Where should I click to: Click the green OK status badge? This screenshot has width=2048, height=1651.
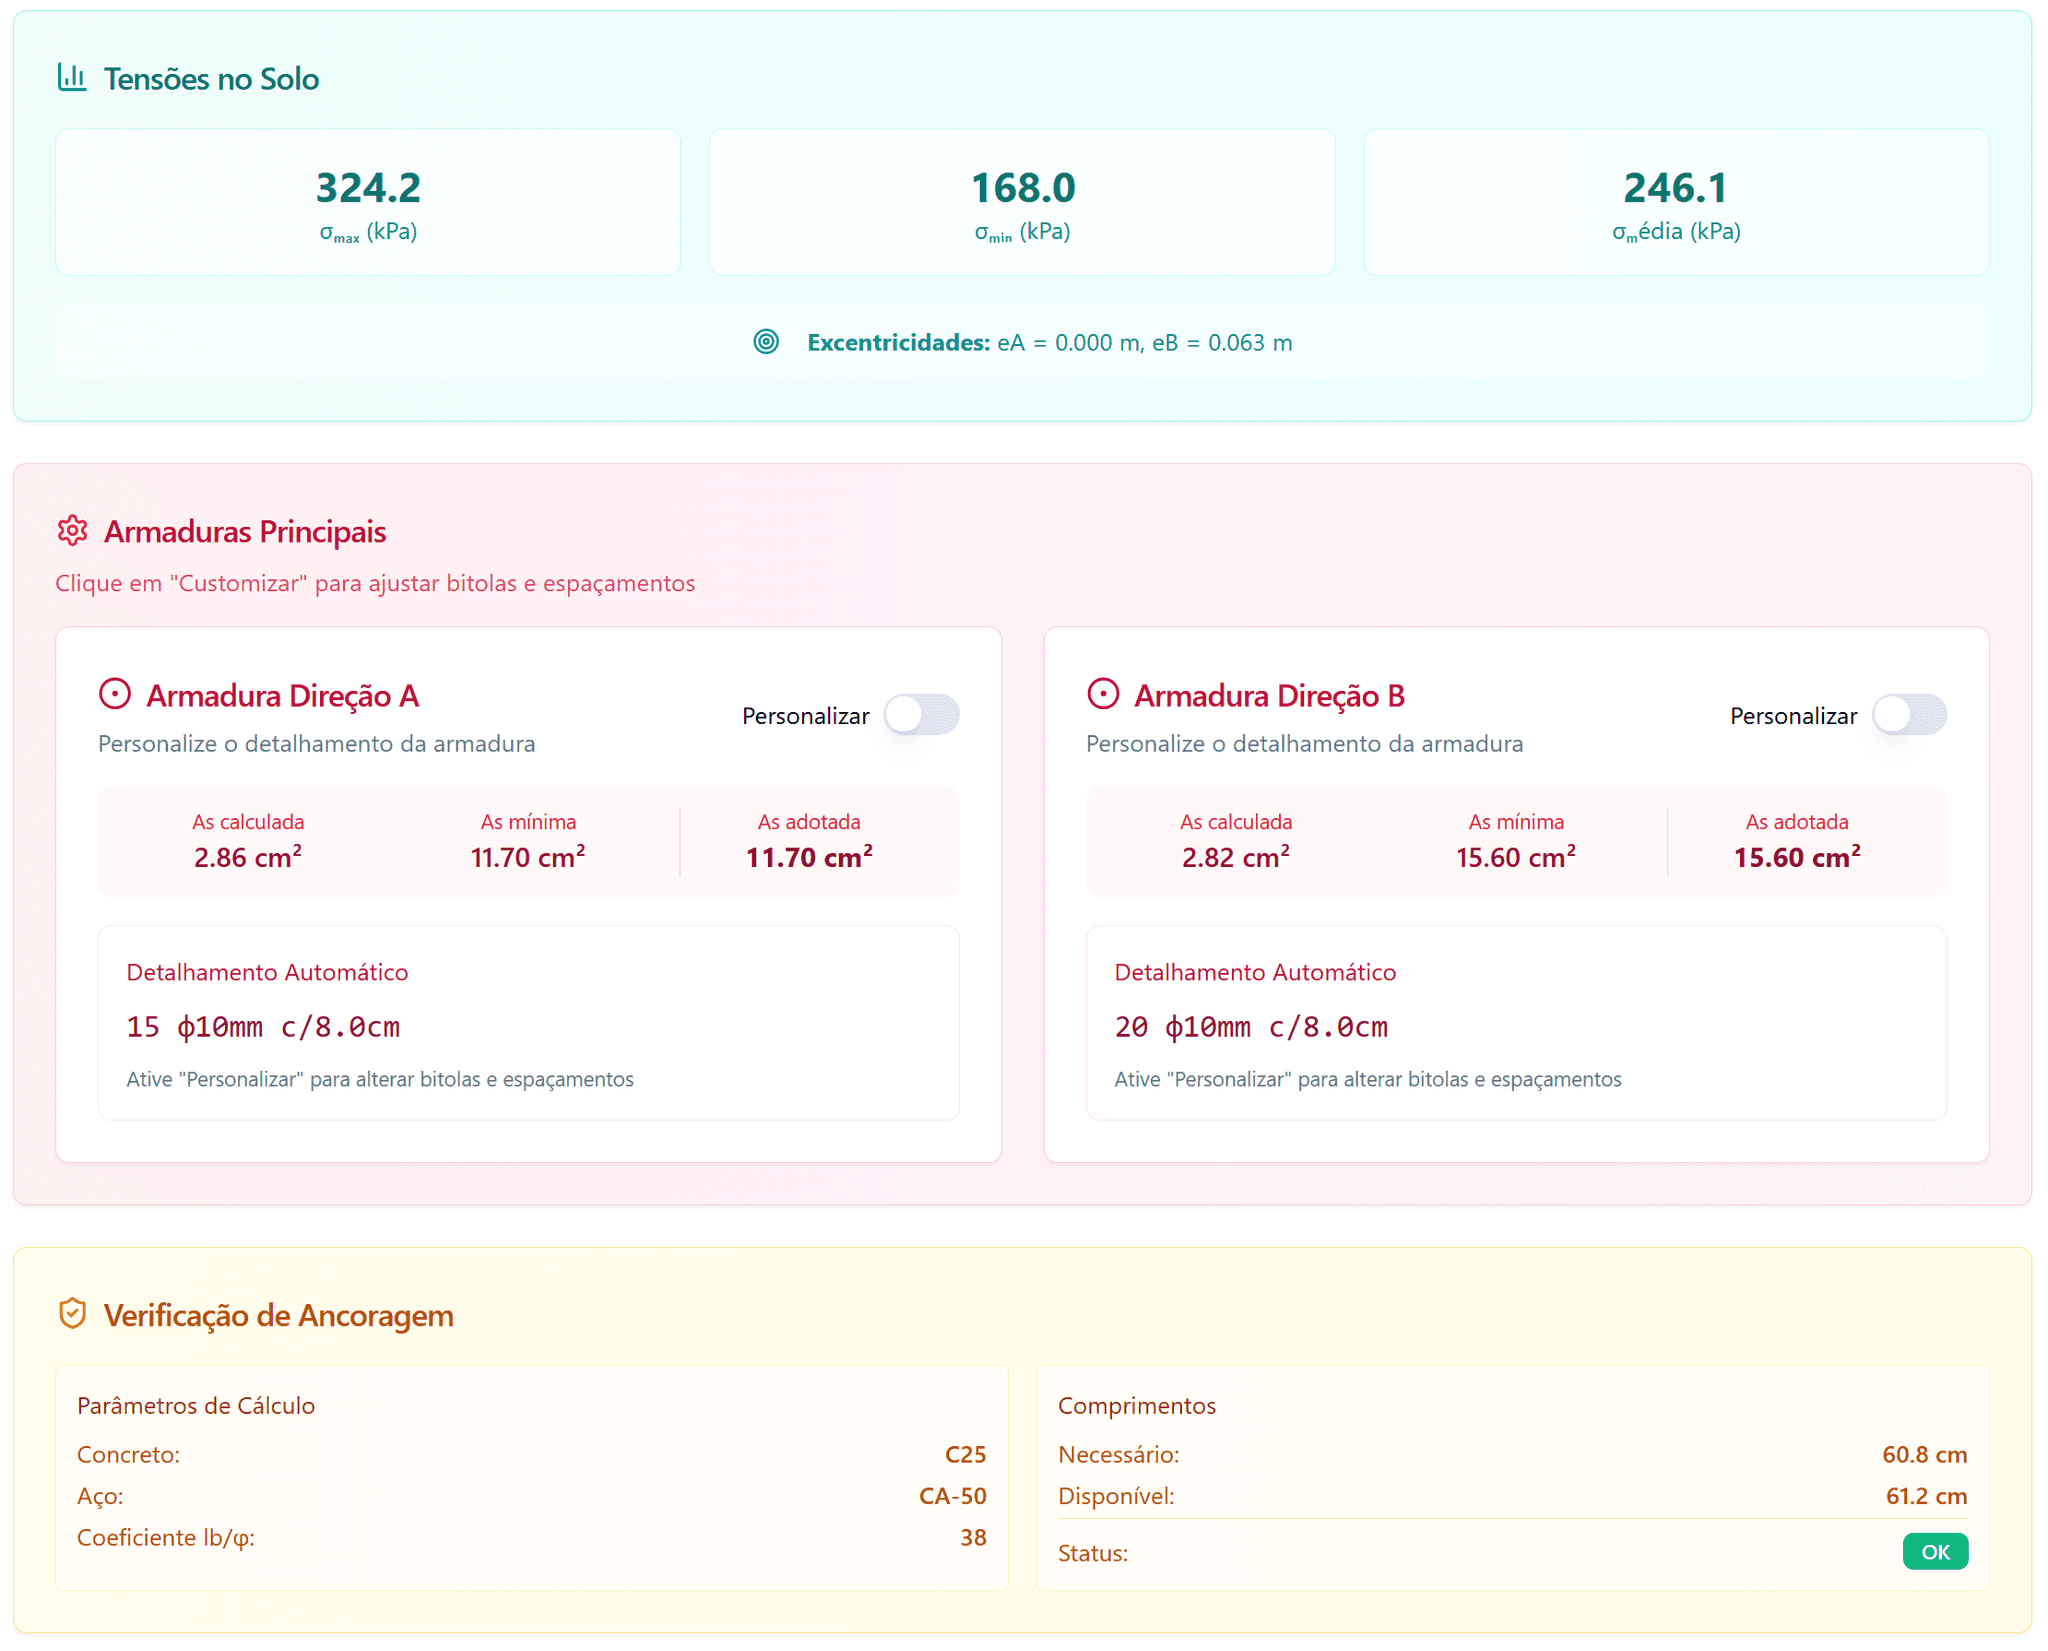point(1935,1552)
